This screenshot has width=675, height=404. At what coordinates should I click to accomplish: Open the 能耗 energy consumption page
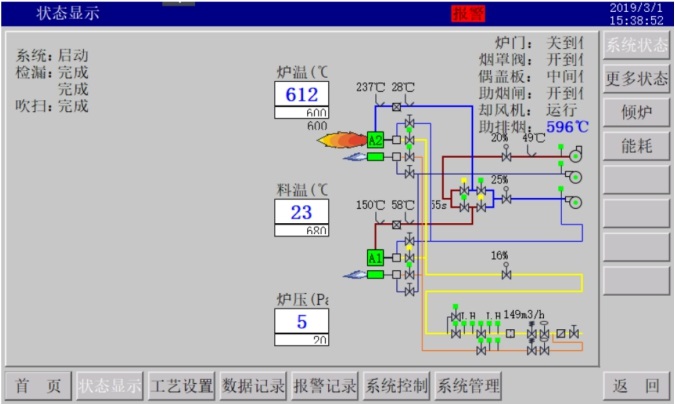tap(637, 146)
